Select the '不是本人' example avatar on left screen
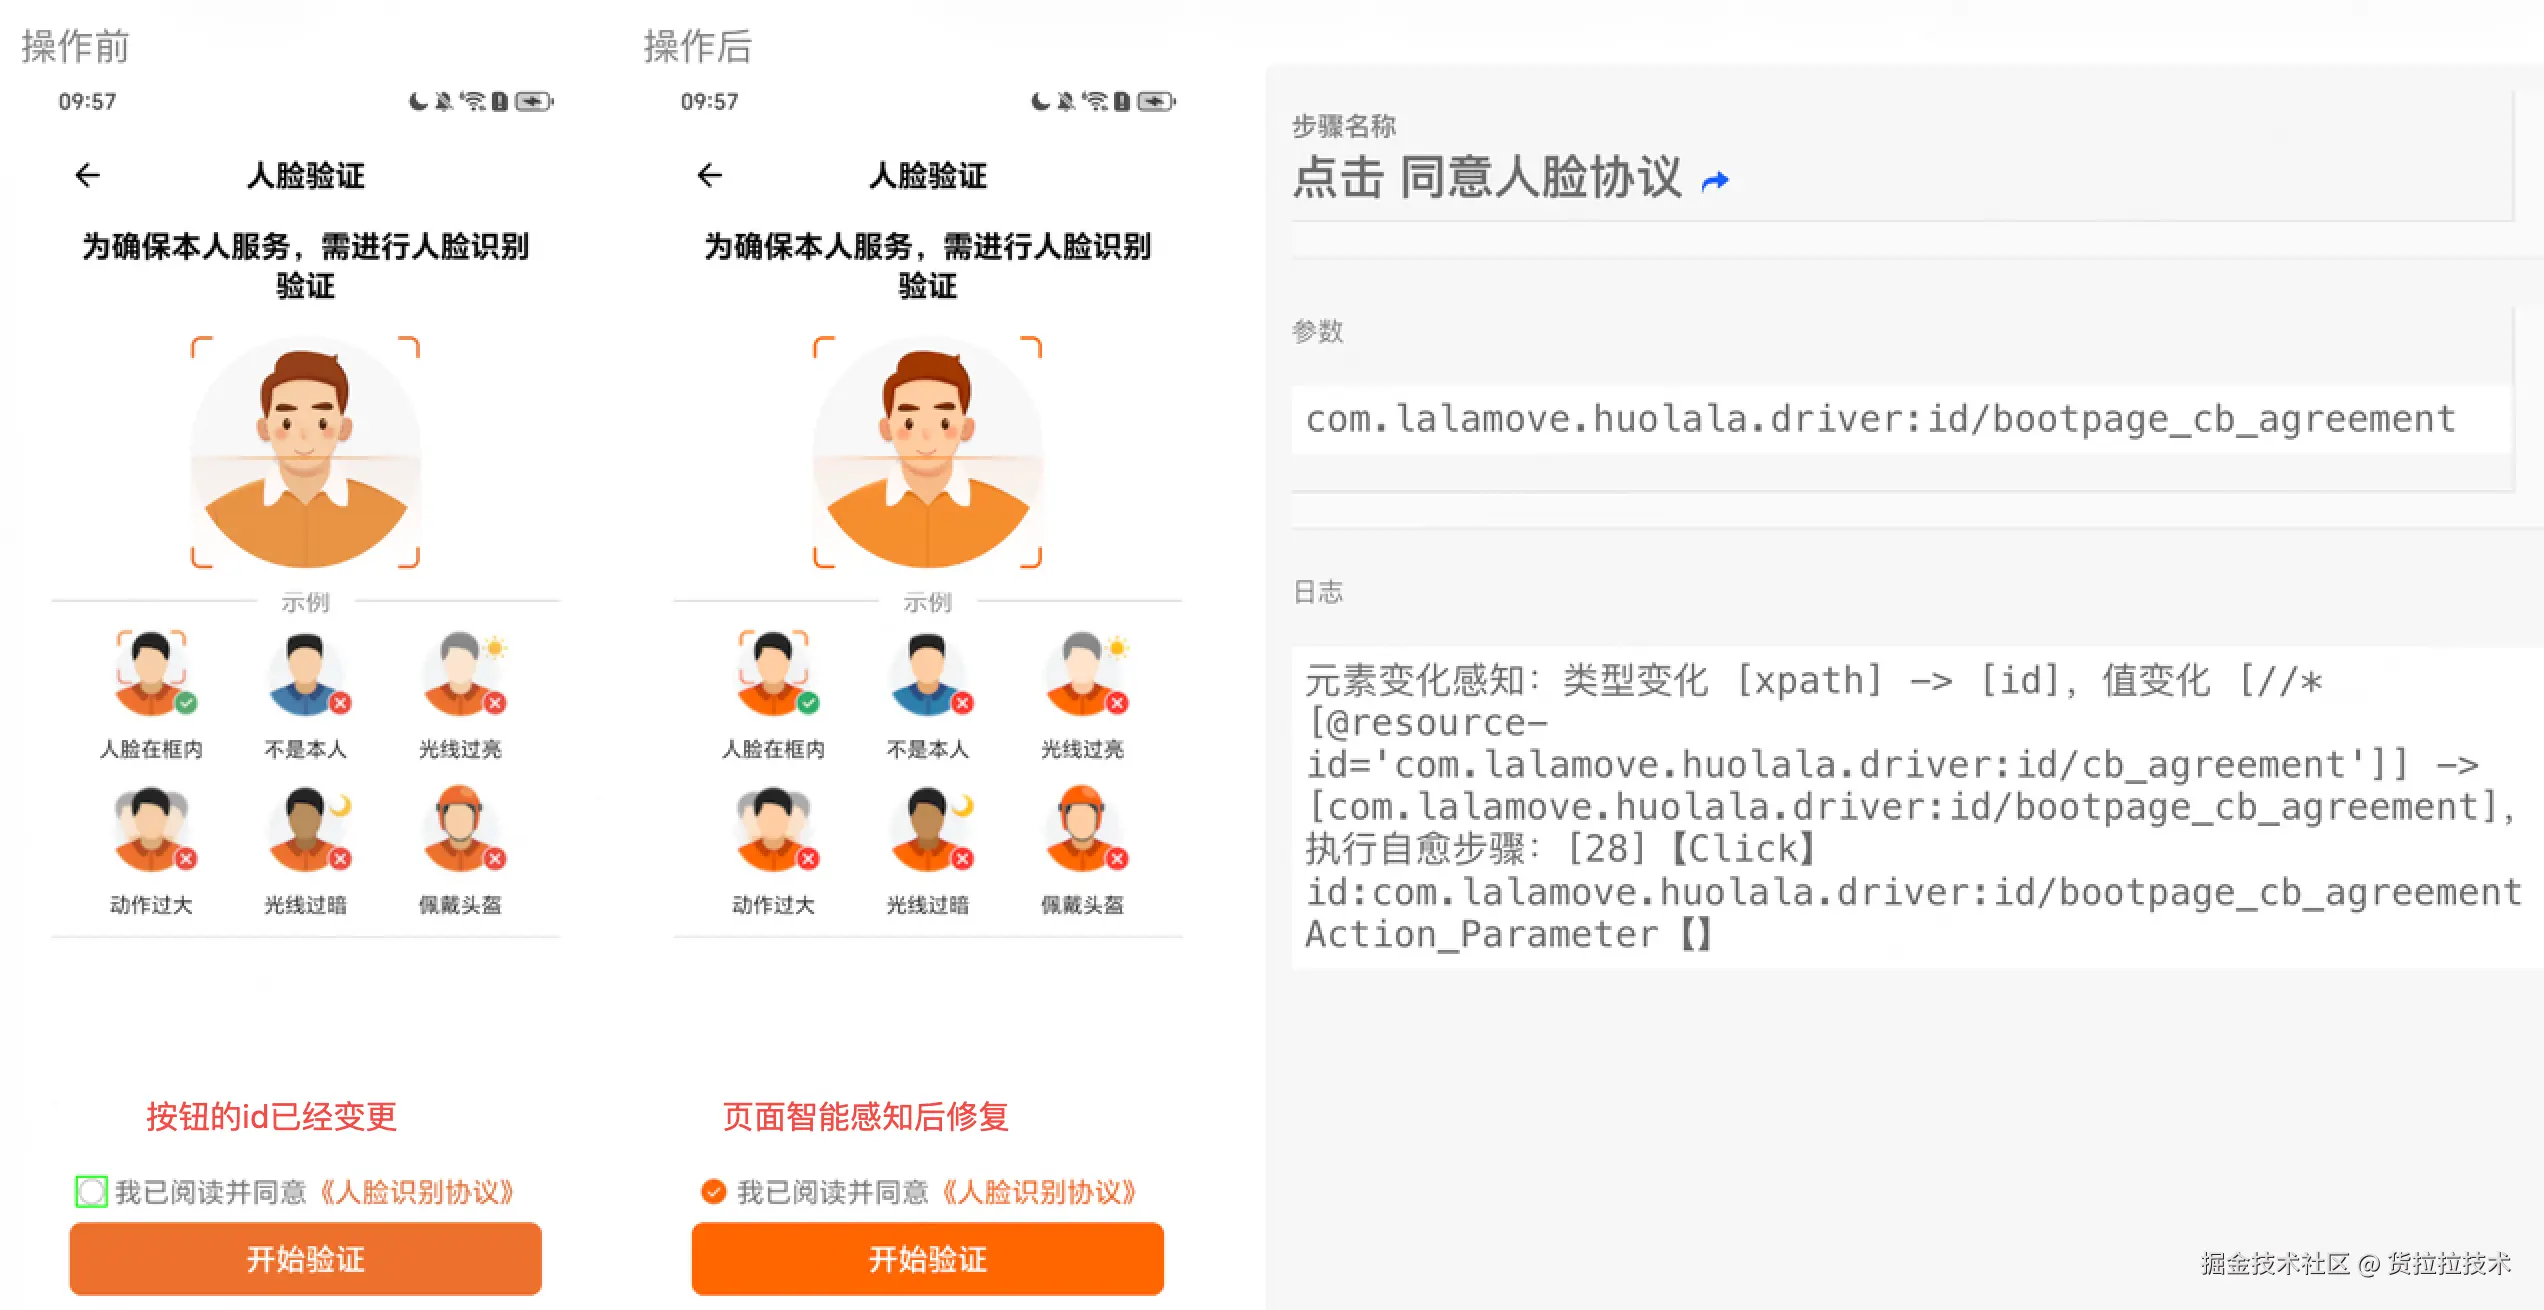Screen dimensions: 2544x1310 [x=307, y=673]
